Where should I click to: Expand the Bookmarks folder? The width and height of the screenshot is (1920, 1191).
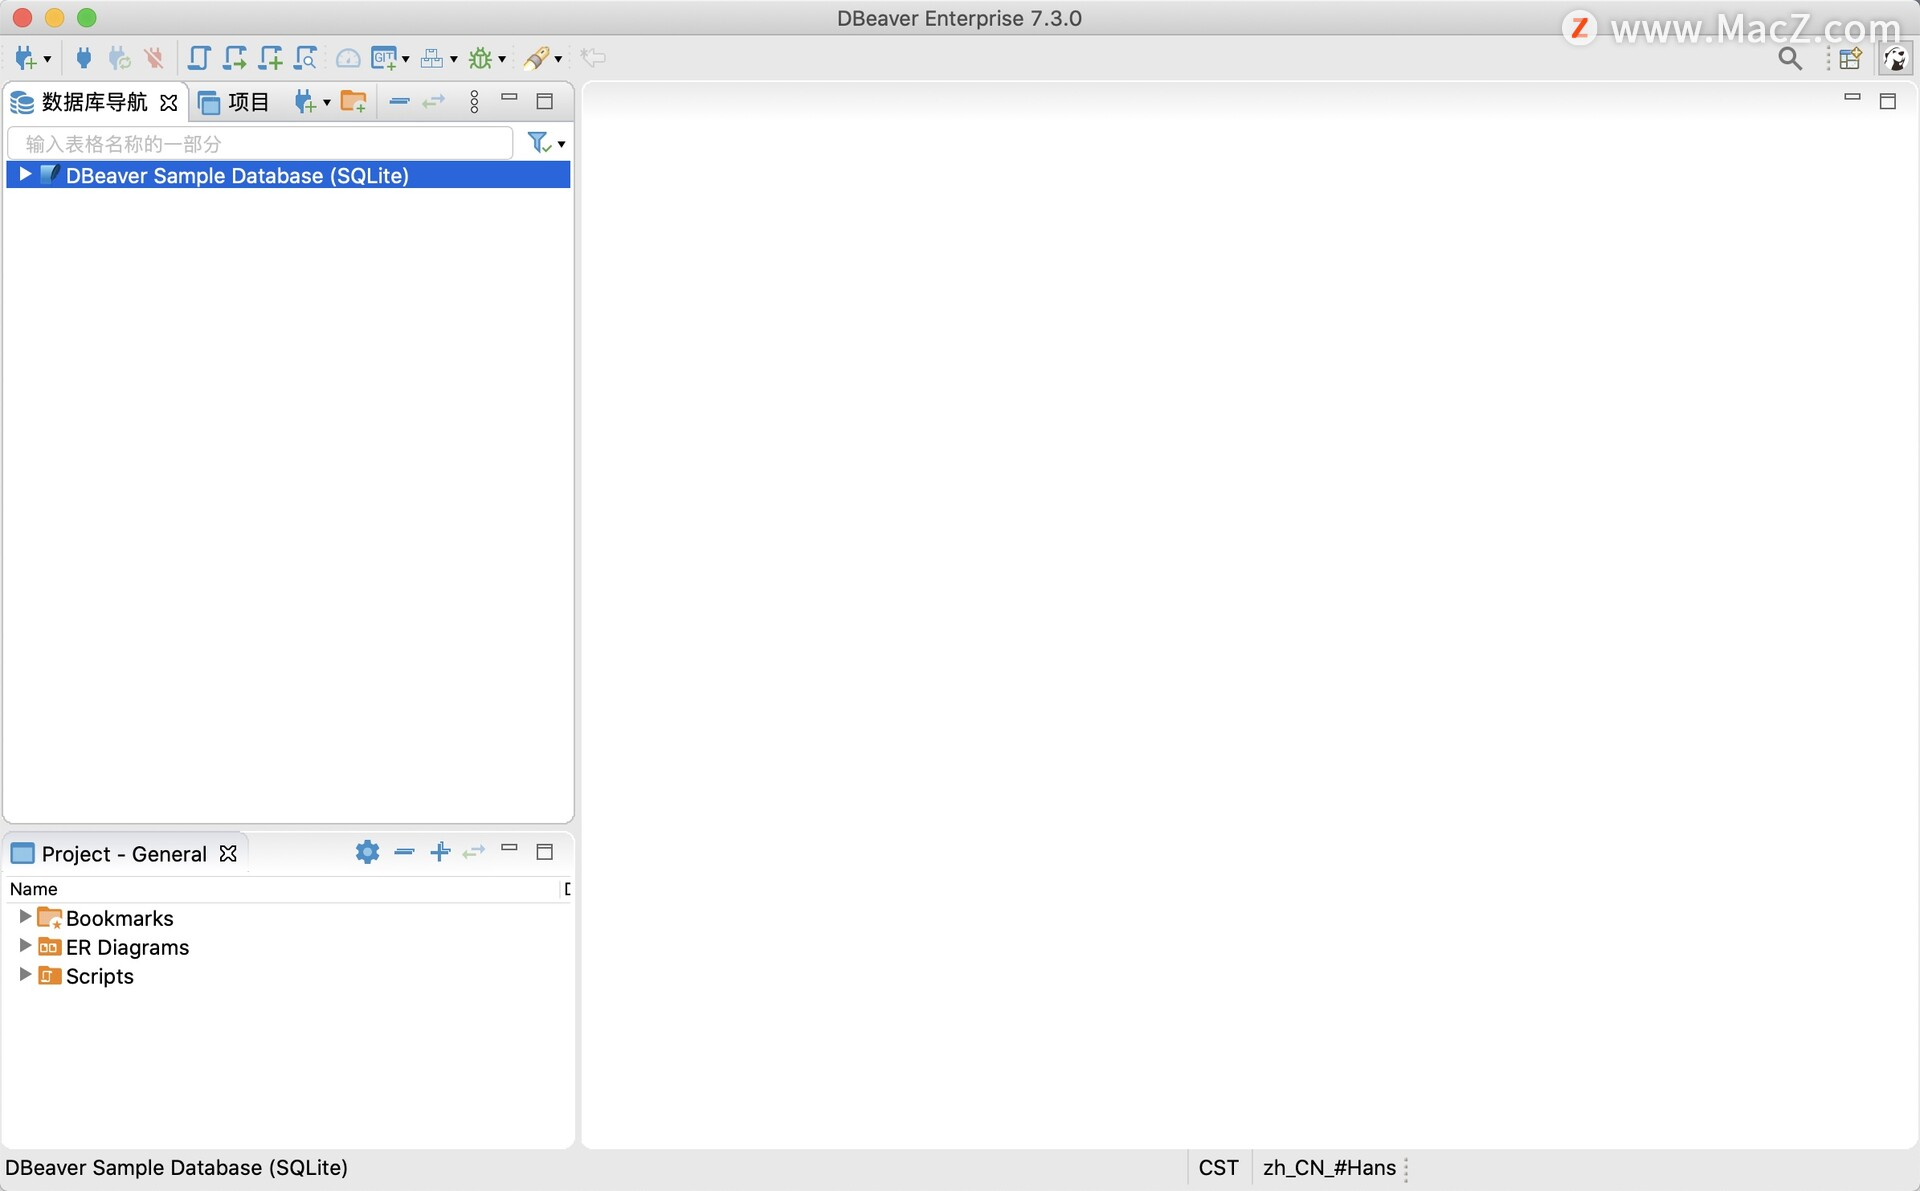tap(25, 917)
